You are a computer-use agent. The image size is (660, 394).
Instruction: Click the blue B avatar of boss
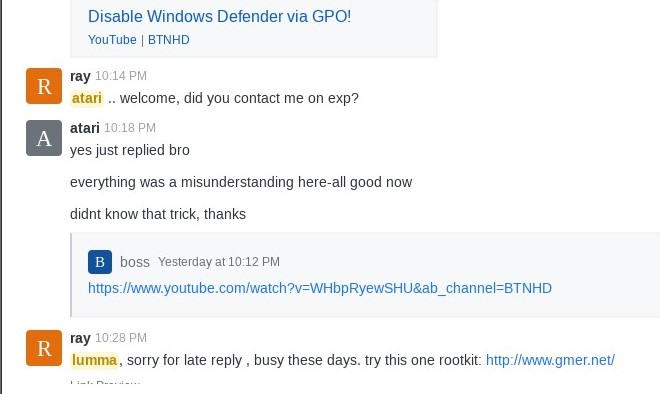(x=100, y=262)
